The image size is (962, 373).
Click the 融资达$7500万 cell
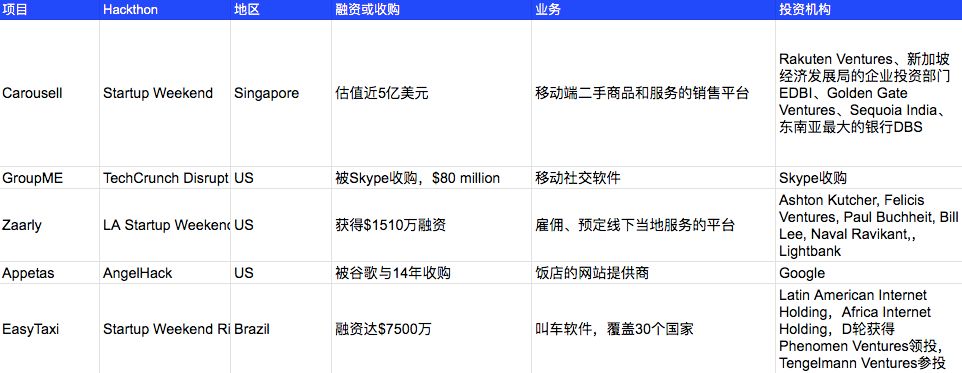point(431,329)
